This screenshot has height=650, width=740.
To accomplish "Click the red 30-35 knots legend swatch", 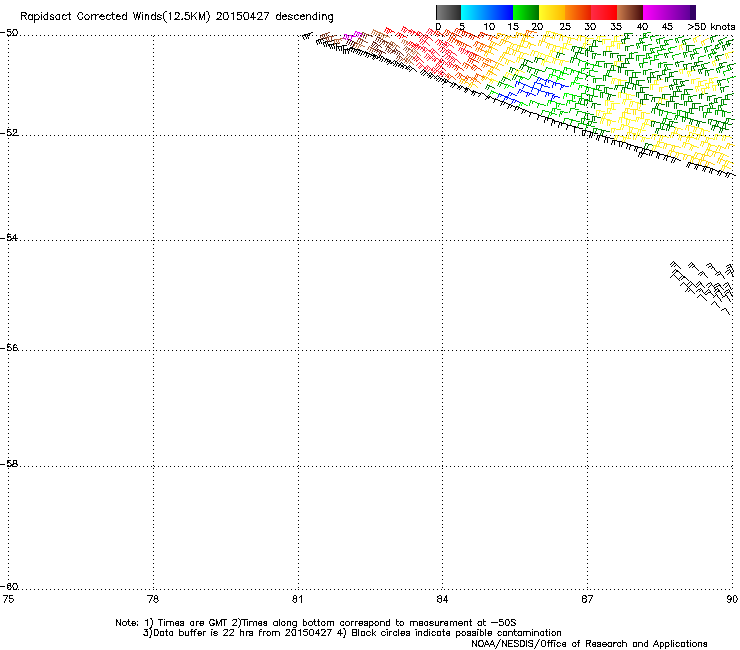I will point(604,12).
